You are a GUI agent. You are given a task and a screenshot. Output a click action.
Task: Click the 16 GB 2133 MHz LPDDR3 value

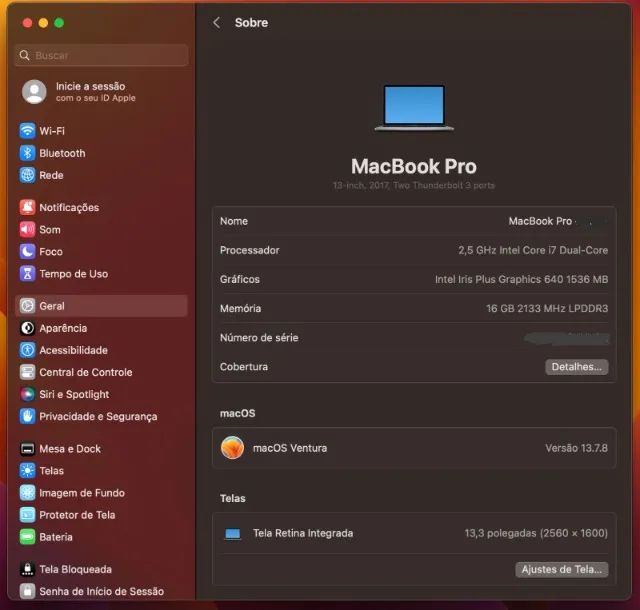[547, 308]
